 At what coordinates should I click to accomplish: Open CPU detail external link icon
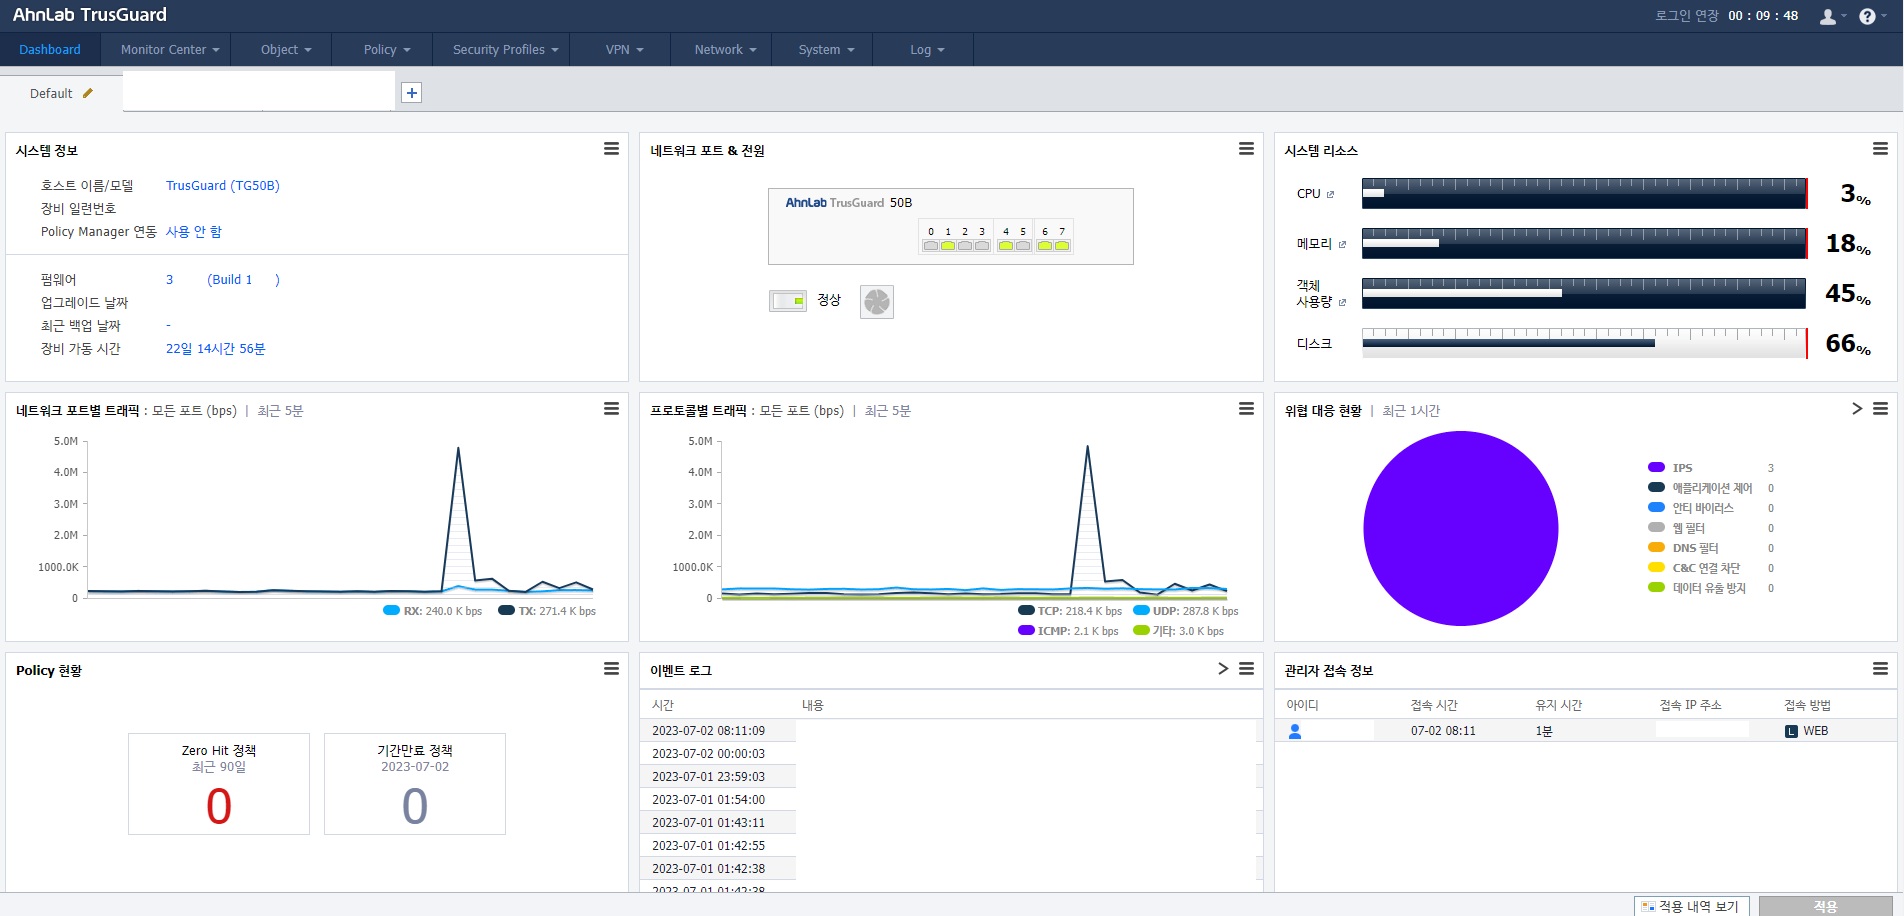pos(1330,195)
